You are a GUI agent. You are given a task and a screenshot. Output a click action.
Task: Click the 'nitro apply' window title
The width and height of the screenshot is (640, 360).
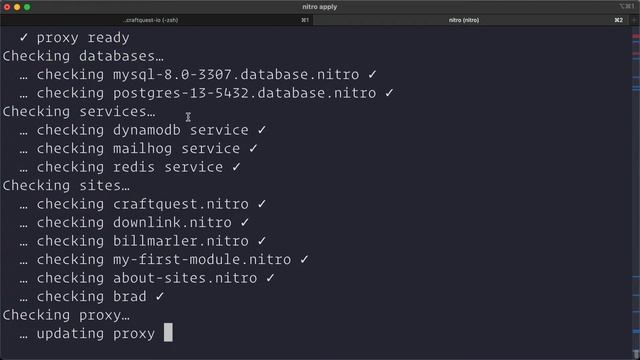pos(320,7)
